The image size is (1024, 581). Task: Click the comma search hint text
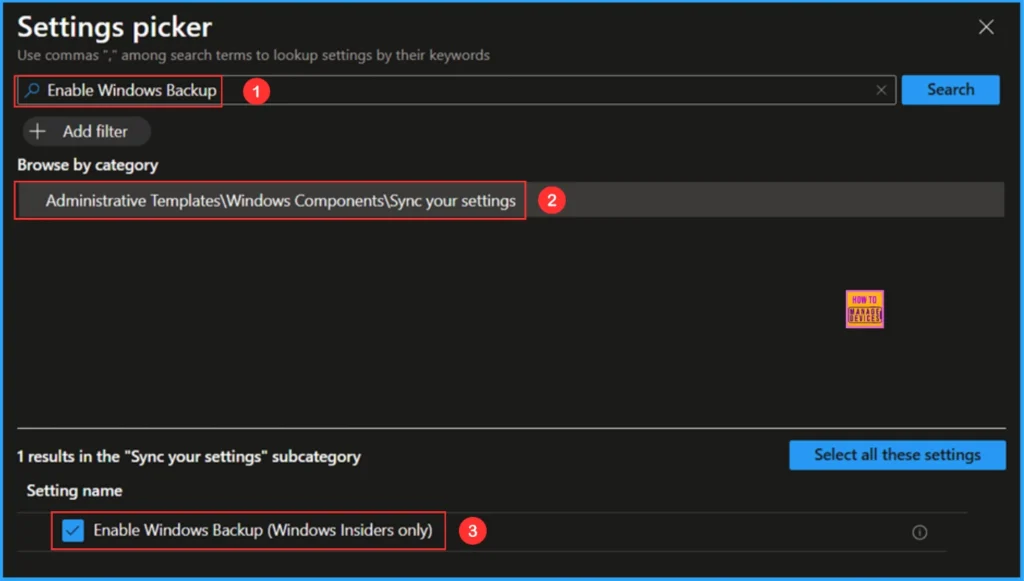click(x=253, y=55)
